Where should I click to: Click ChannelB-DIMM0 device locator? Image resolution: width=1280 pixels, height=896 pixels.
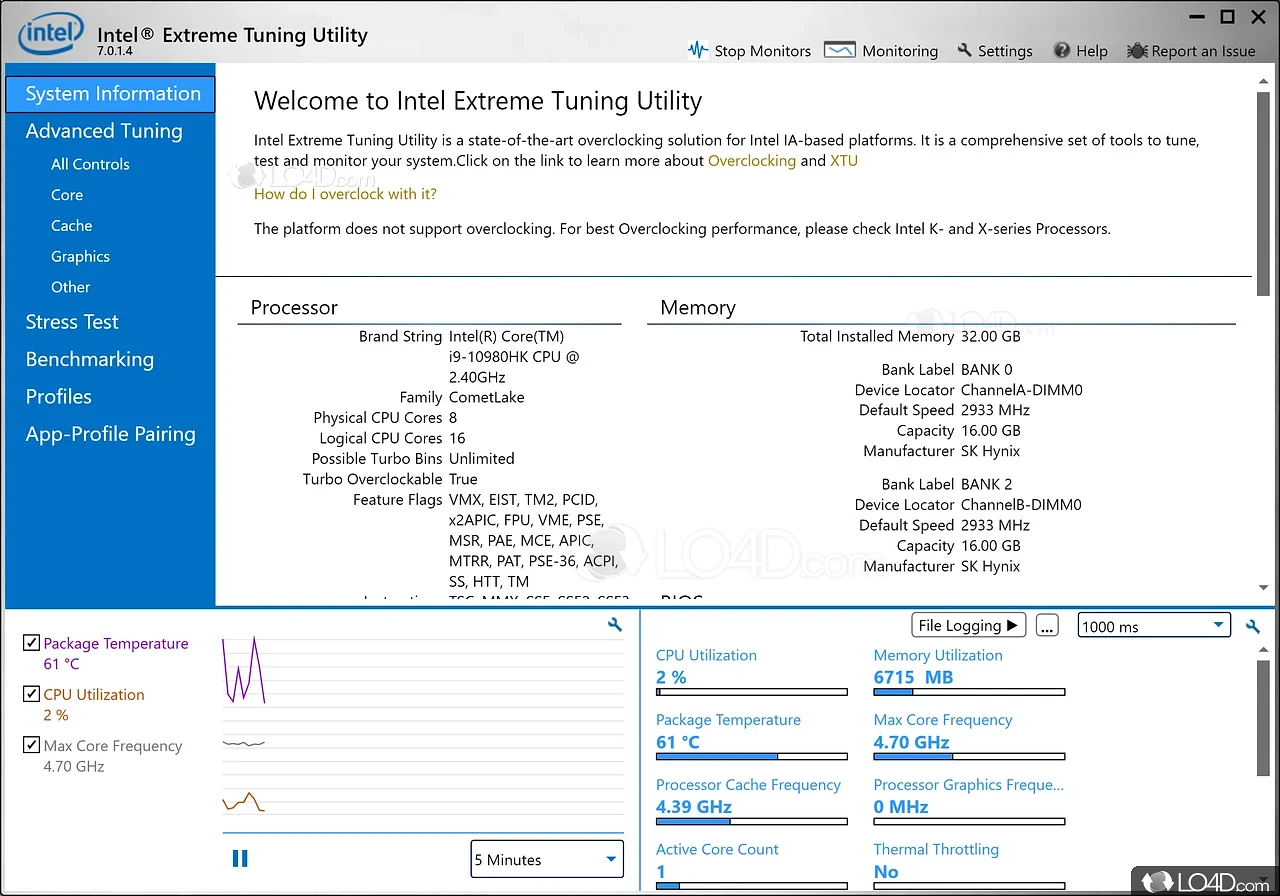click(1022, 505)
